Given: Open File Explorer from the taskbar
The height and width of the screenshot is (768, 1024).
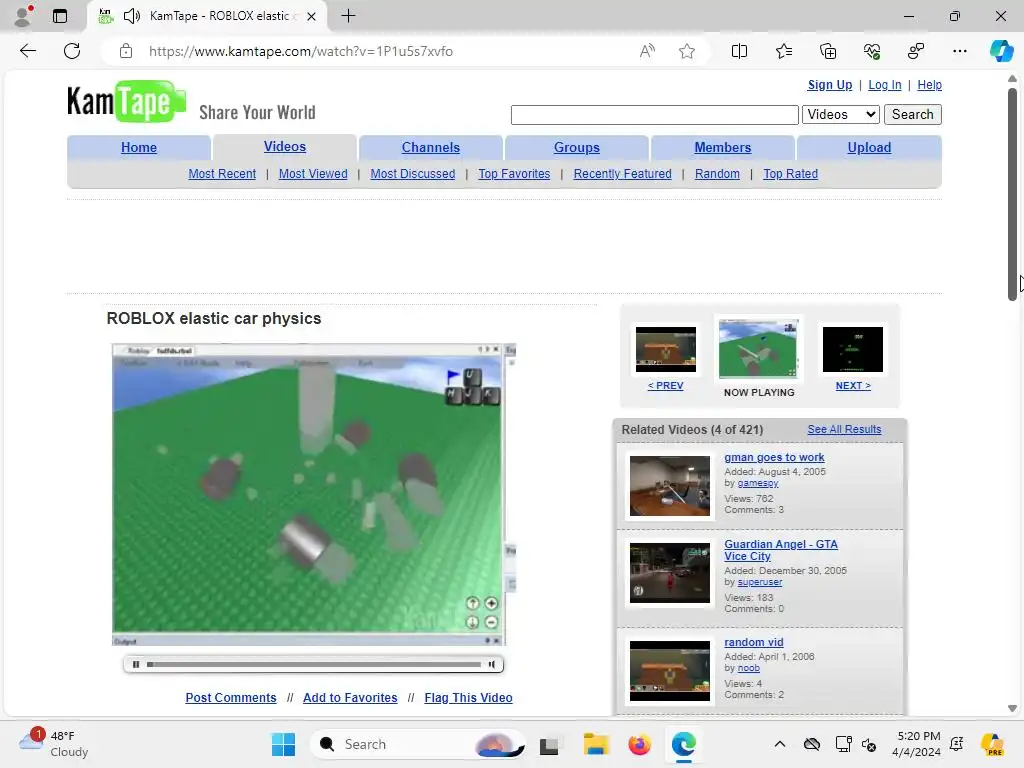Looking at the screenshot, I should (x=596, y=744).
